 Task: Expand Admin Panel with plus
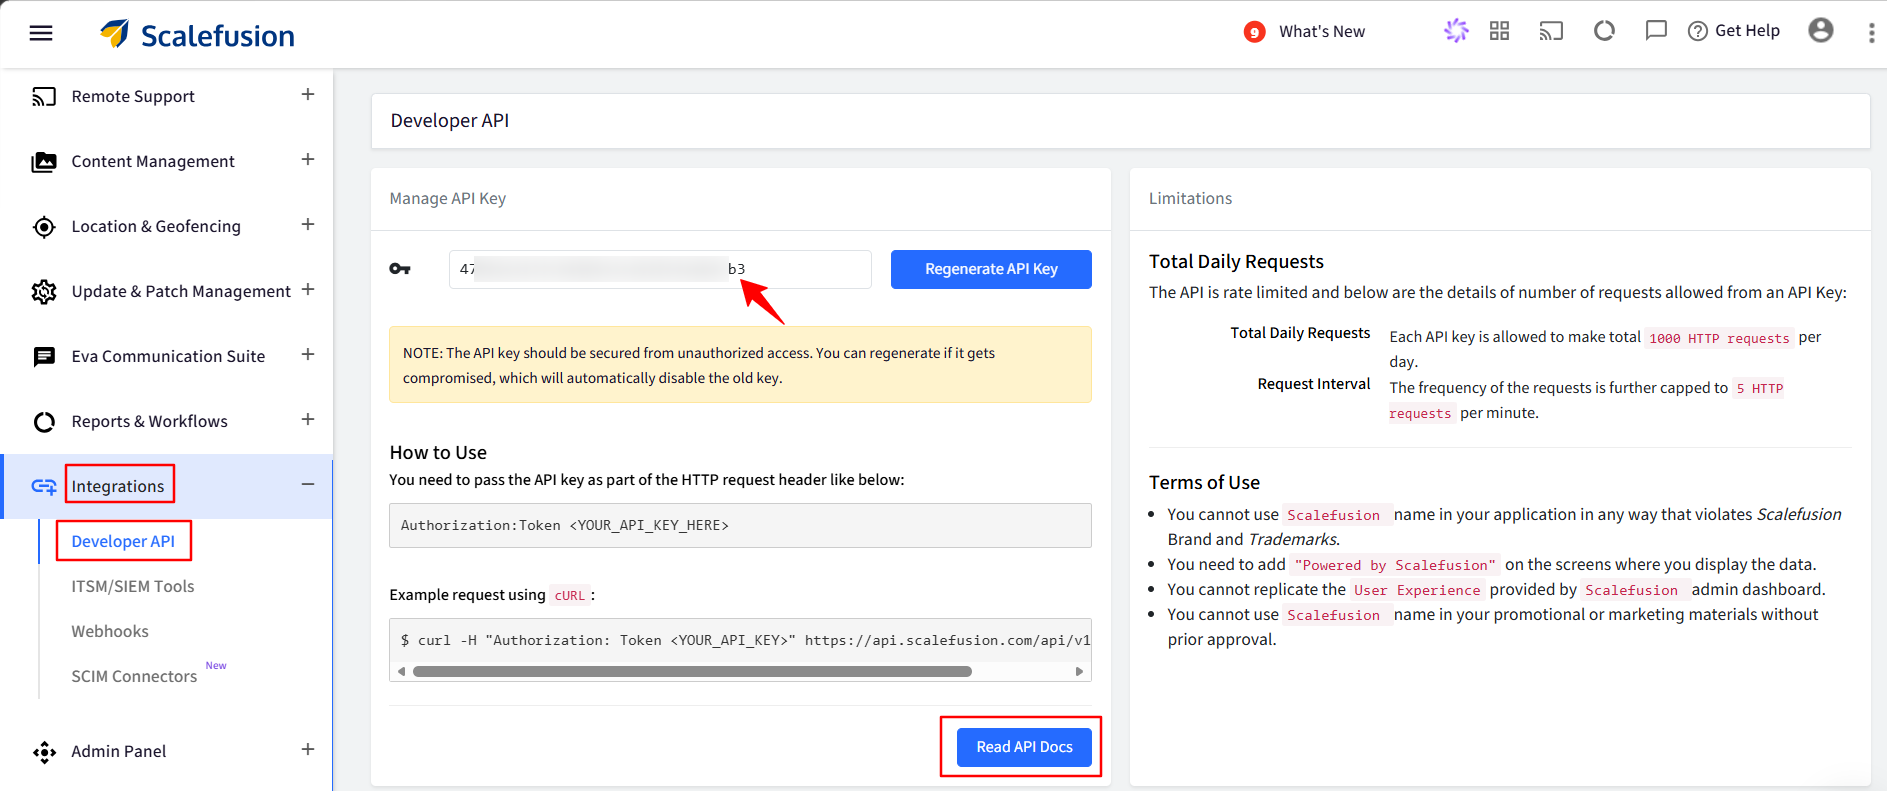pyautogui.click(x=308, y=750)
